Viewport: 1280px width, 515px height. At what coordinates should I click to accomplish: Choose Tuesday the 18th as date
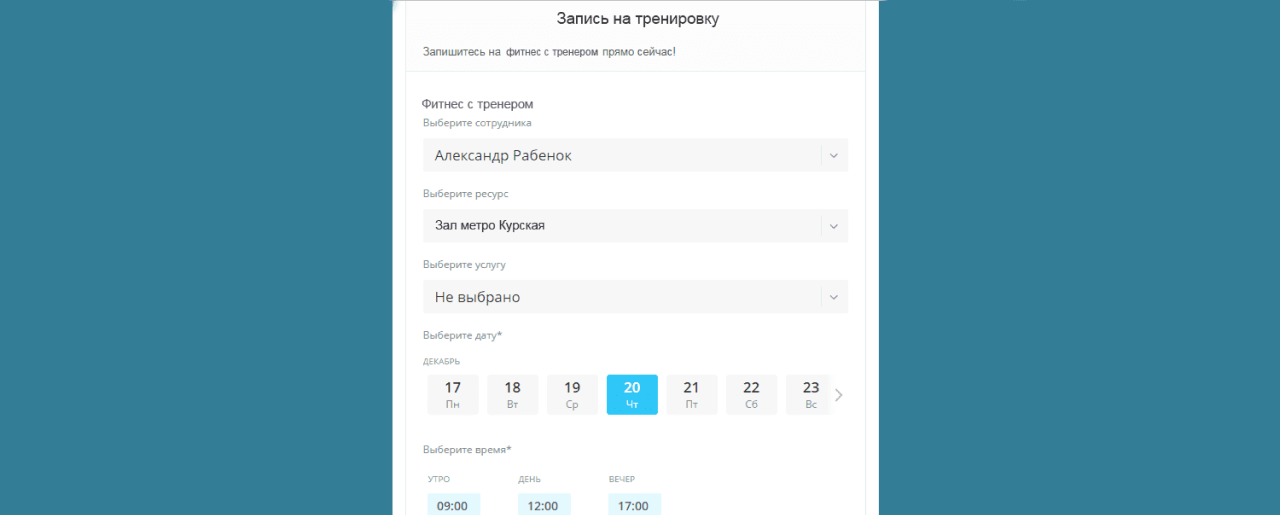[512, 395]
